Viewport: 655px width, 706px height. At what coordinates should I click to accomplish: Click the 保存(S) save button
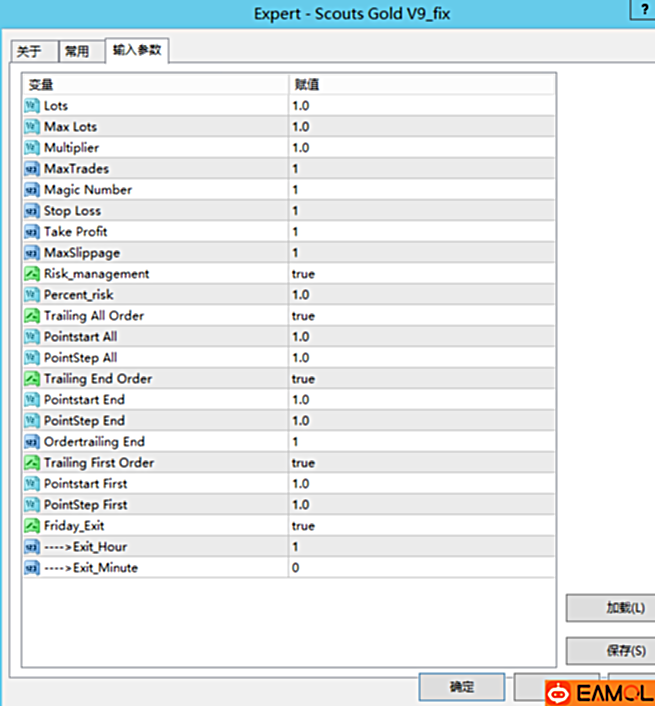coord(610,651)
